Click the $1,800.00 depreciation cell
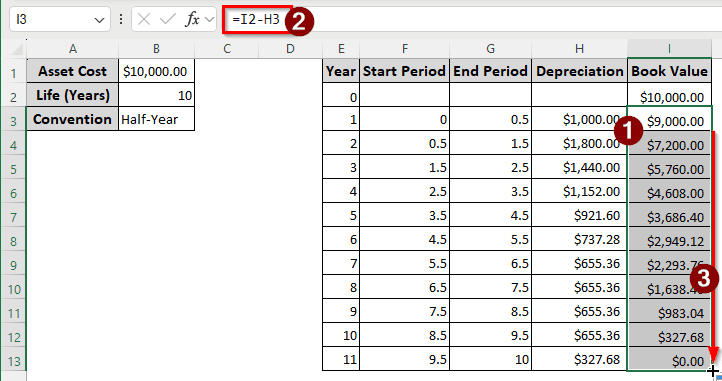 [579, 143]
